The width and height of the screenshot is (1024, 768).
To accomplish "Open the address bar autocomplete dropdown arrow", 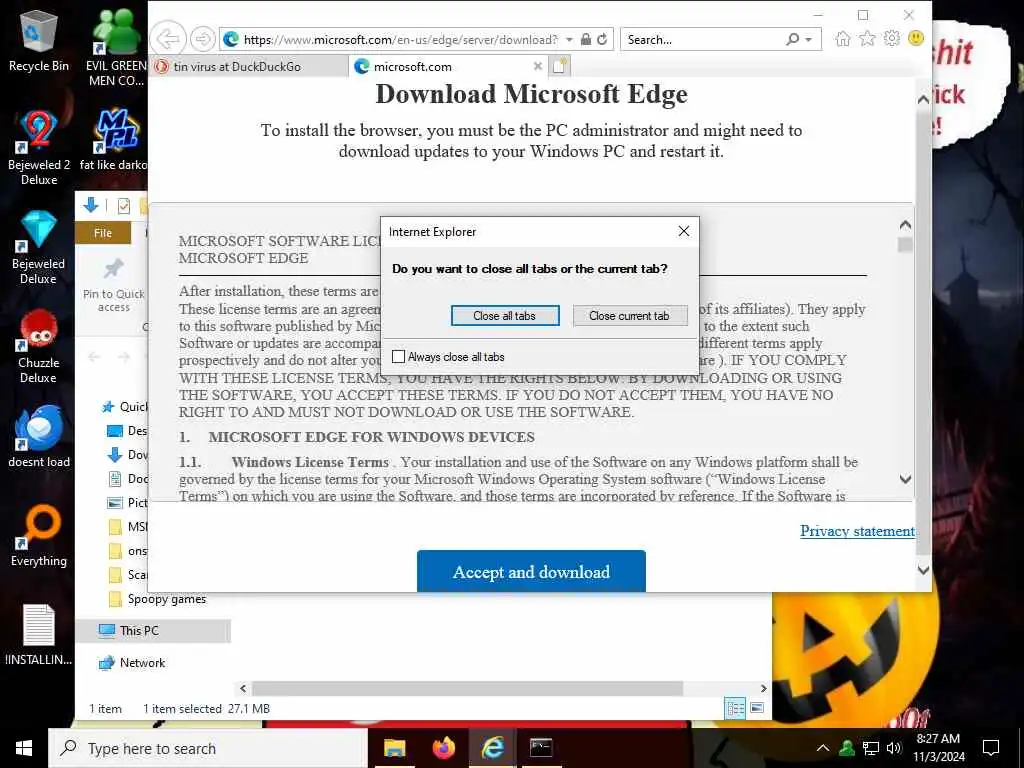I will (x=569, y=40).
